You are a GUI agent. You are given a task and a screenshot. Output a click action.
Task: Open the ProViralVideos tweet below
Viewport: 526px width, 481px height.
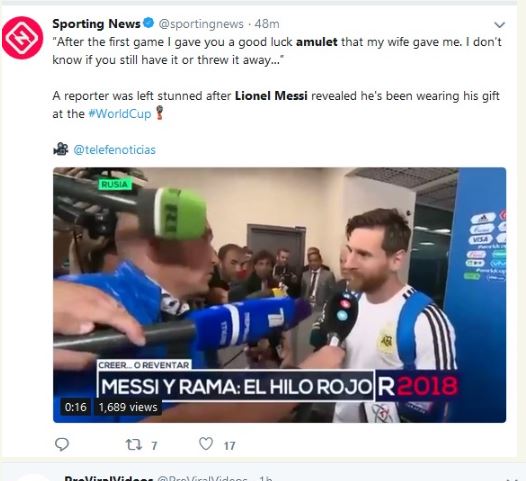click(263, 475)
